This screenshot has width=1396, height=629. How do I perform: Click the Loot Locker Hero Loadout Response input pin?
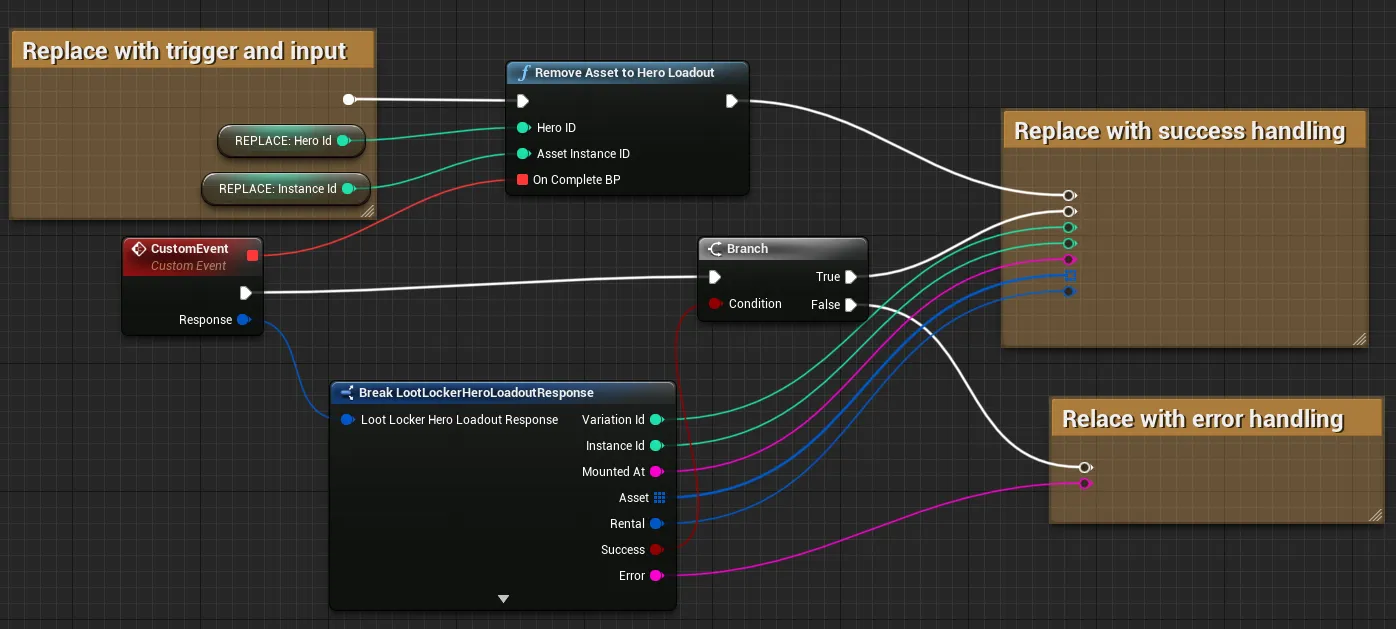[x=347, y=420]
